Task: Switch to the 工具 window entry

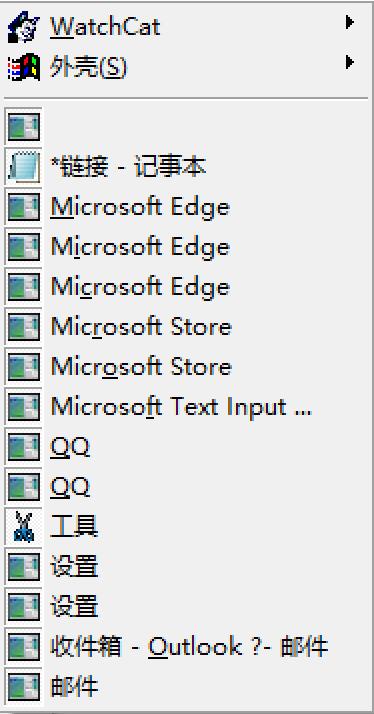Action: pyautogui.click(x=187, y=527)
